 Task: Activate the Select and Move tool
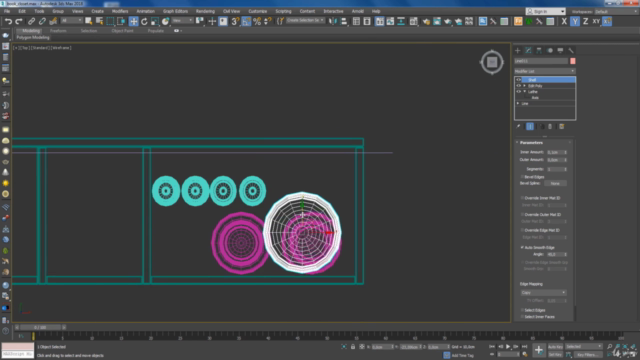(133, 21)
